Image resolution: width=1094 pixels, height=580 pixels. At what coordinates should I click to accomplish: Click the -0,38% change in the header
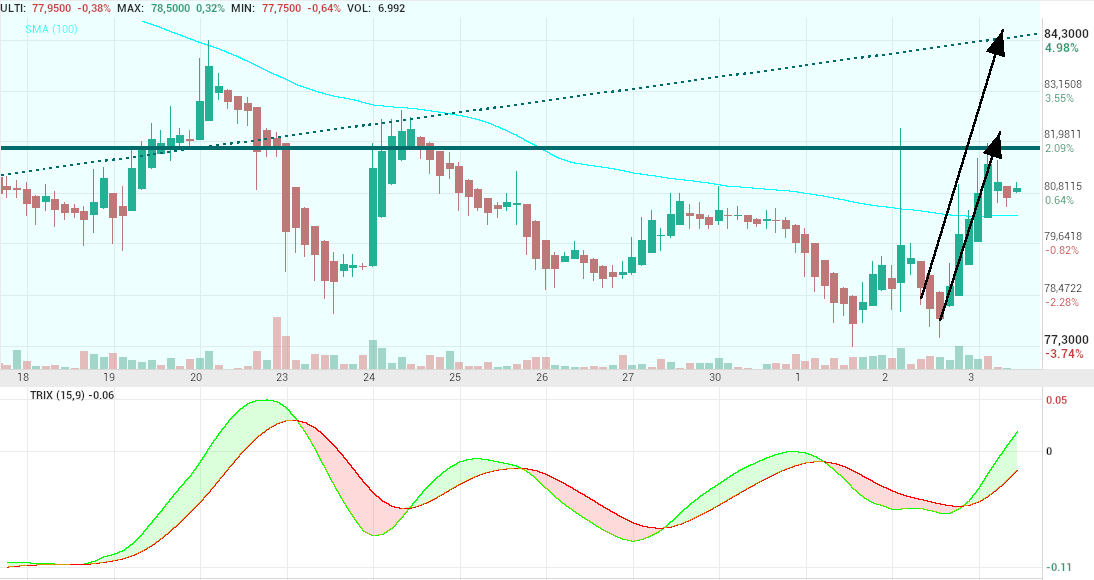pos(94,8)
